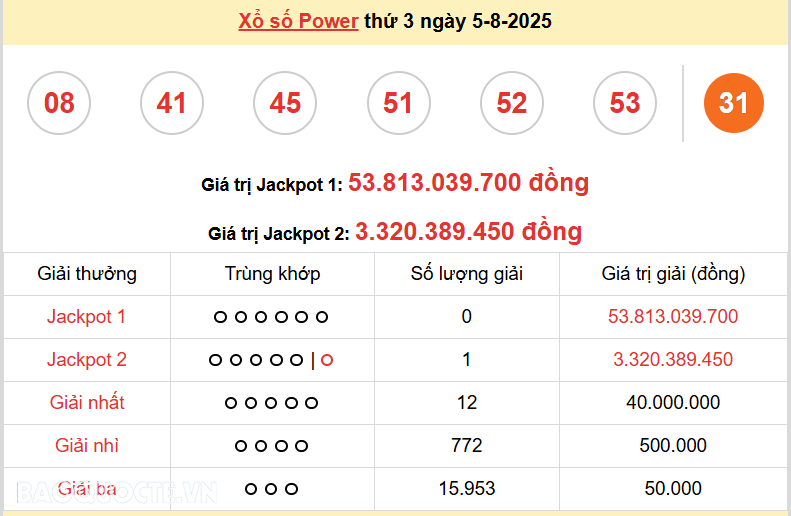
Task: Click the large Jackpot 2 value 3.320.389.450 đồng
Action: (468, 232)
